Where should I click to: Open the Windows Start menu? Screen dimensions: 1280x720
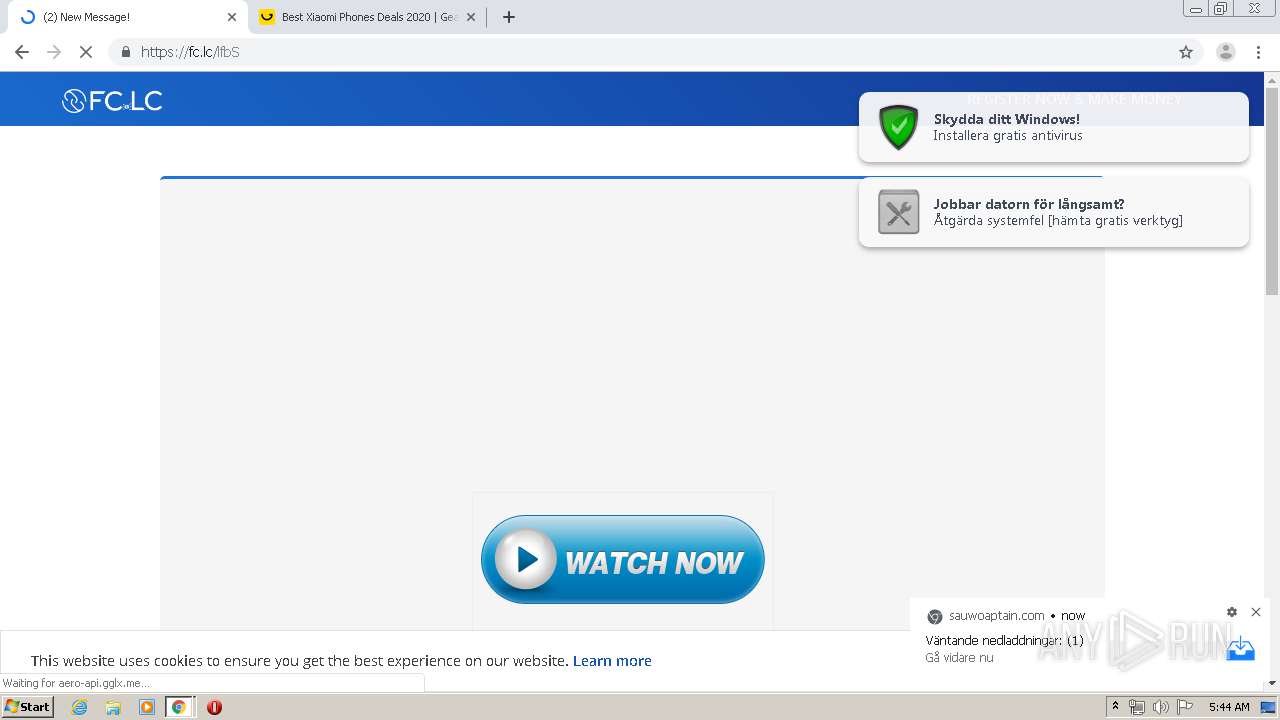pos(28,707)
